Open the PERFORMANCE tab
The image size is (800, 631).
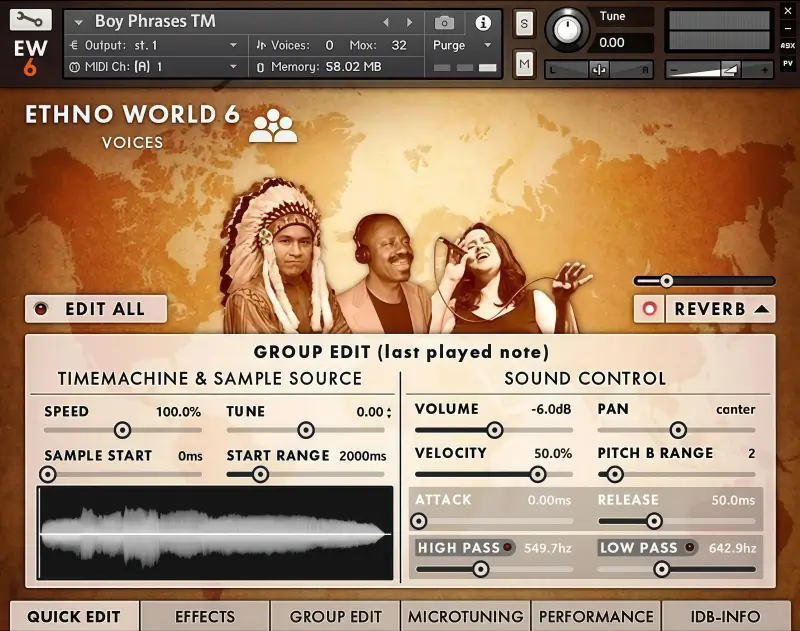pos(596,616)
